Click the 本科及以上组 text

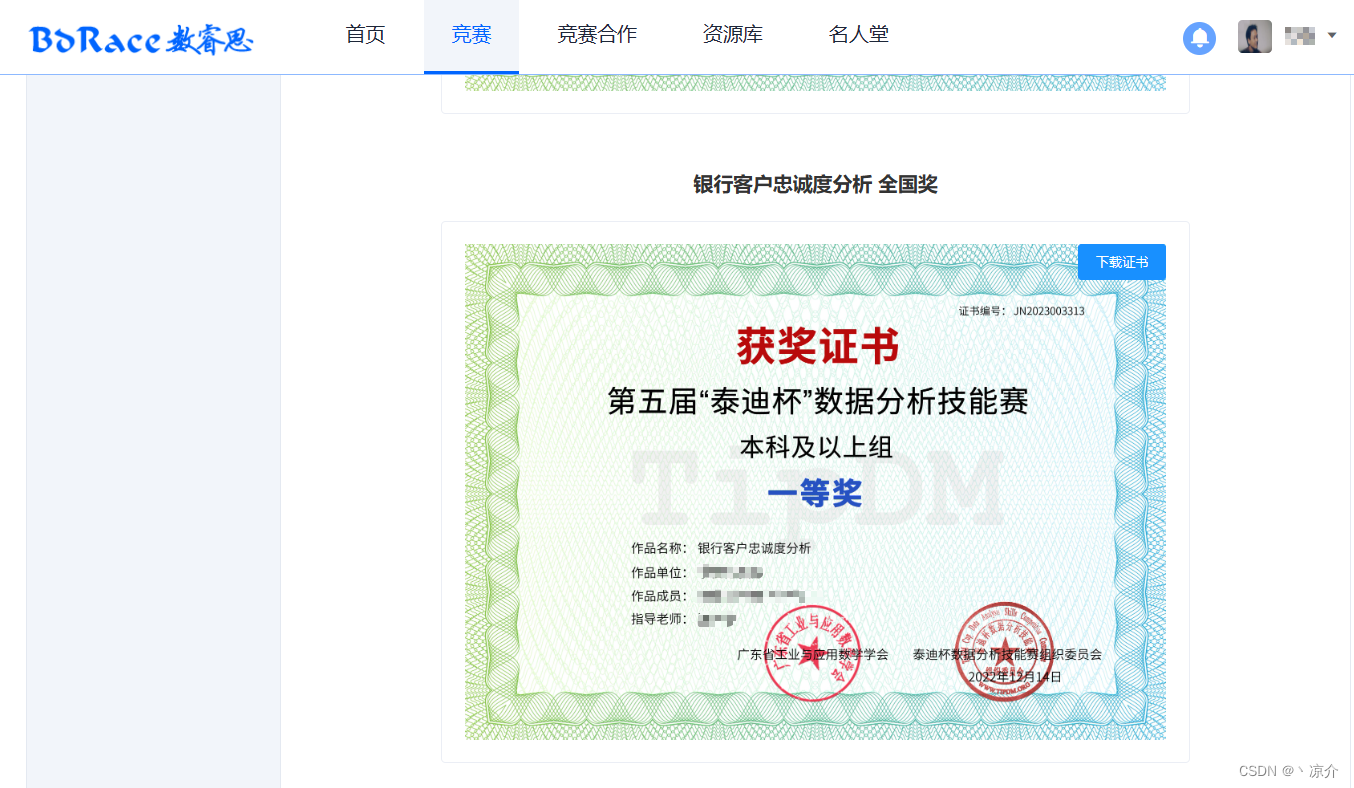(816, 445)
